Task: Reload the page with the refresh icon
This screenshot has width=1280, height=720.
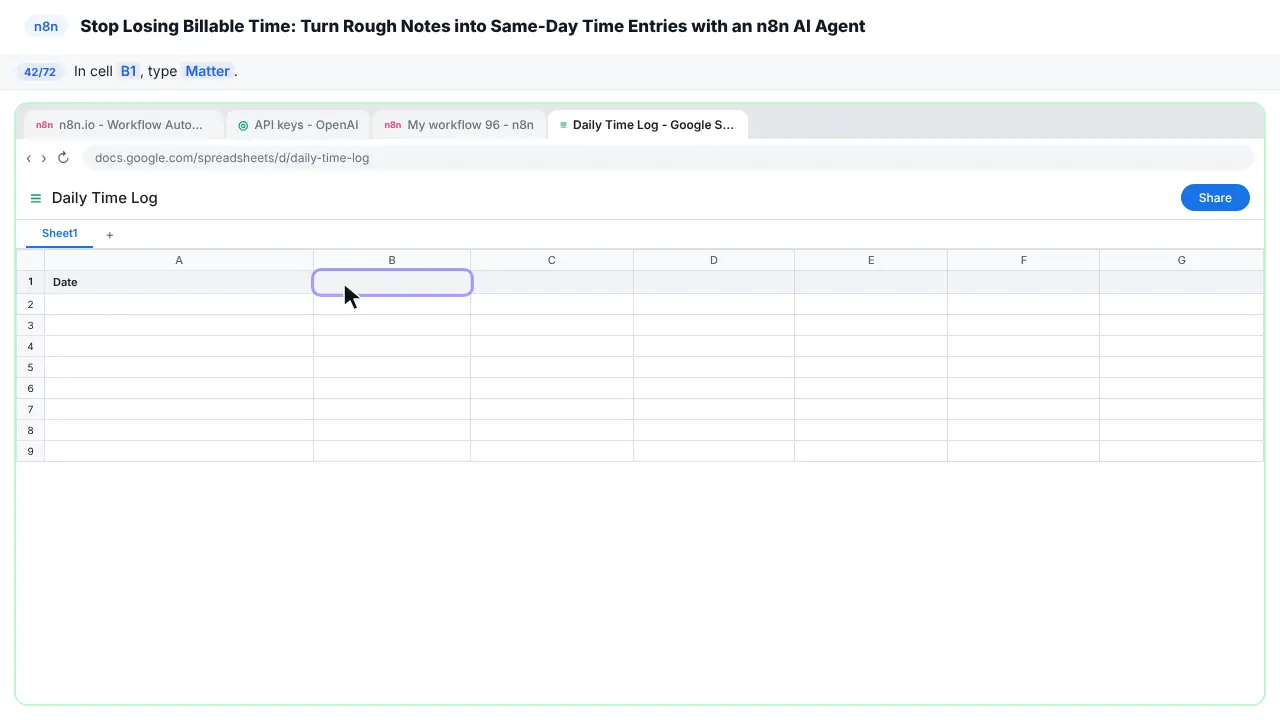Action: point(63,158)
